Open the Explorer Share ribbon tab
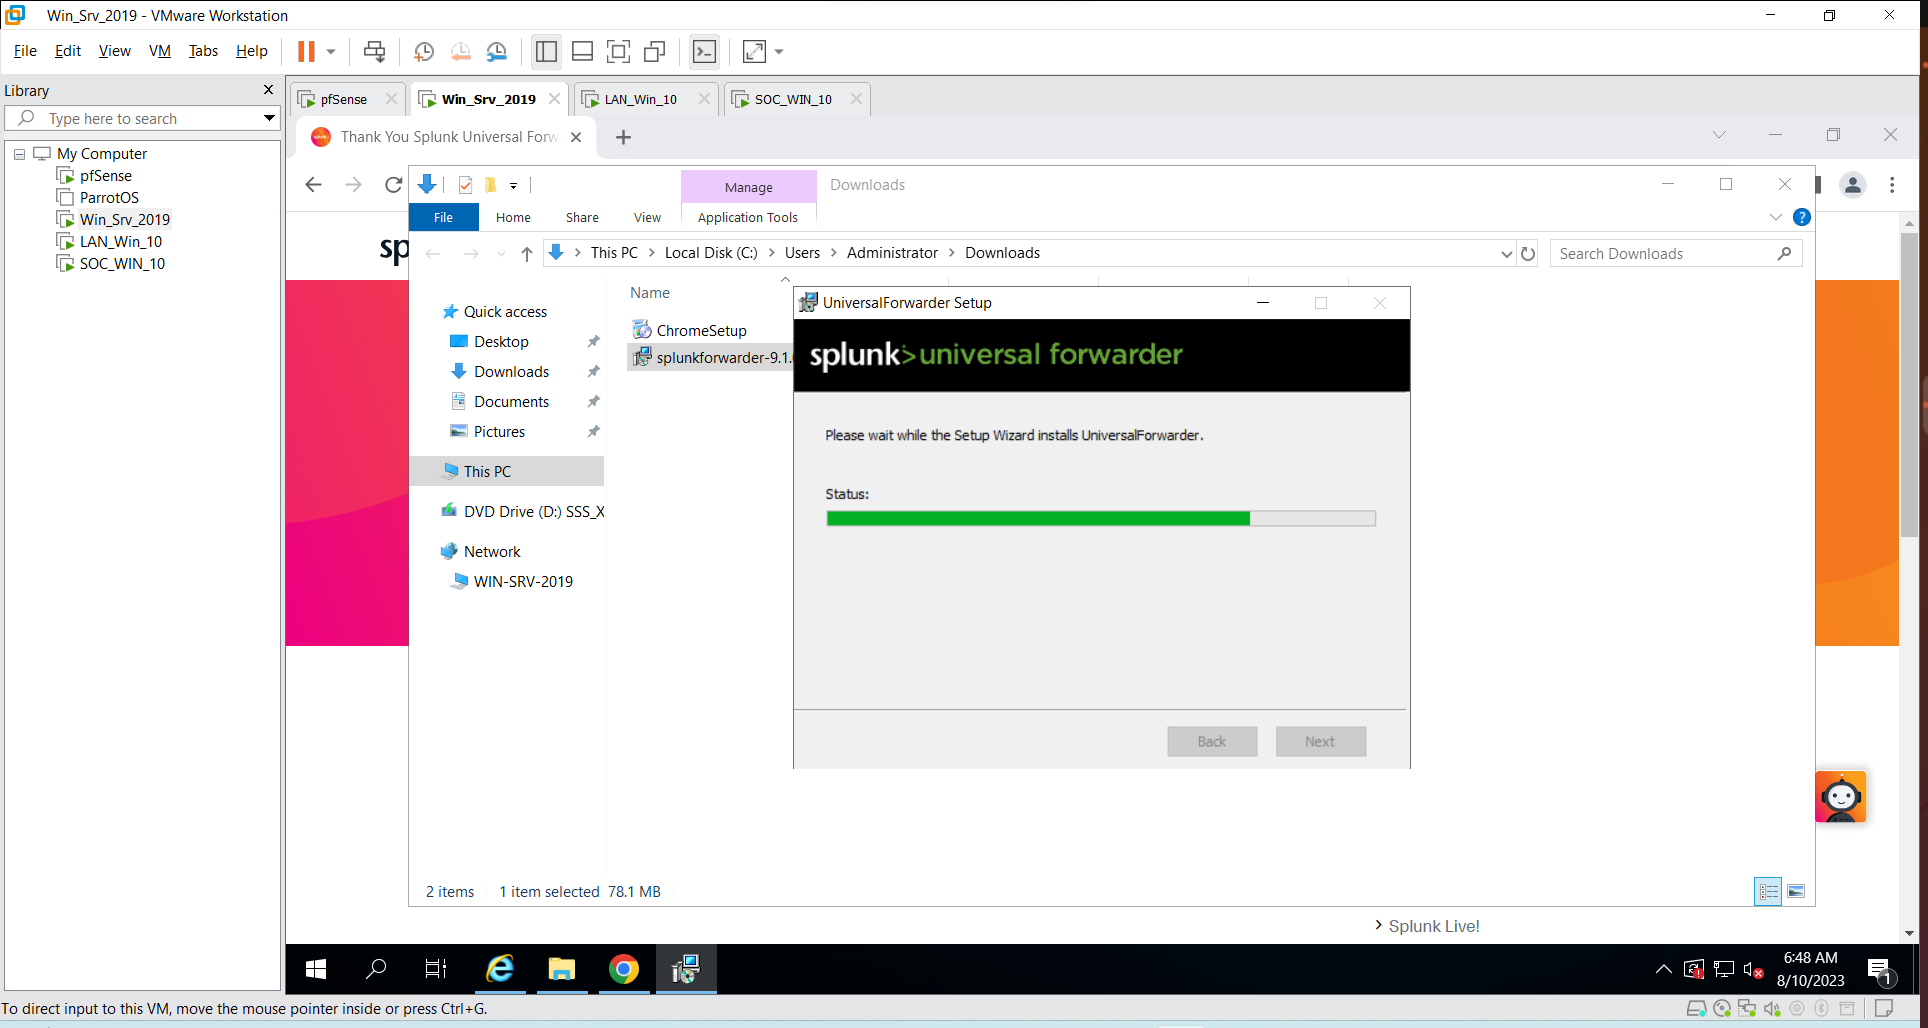The image size is (1928, 1028). click(582, 217)
